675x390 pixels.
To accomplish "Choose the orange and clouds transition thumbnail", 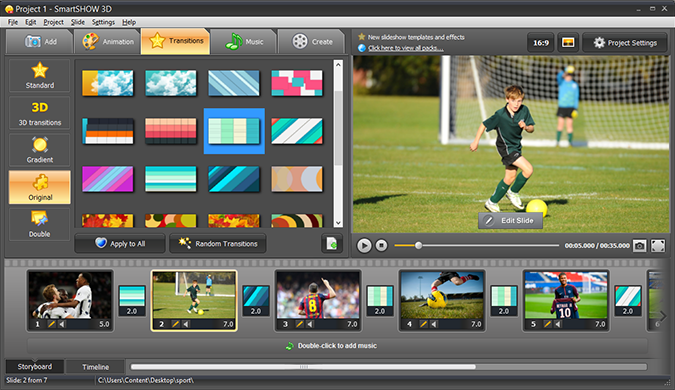I will [x=108, y=83].
